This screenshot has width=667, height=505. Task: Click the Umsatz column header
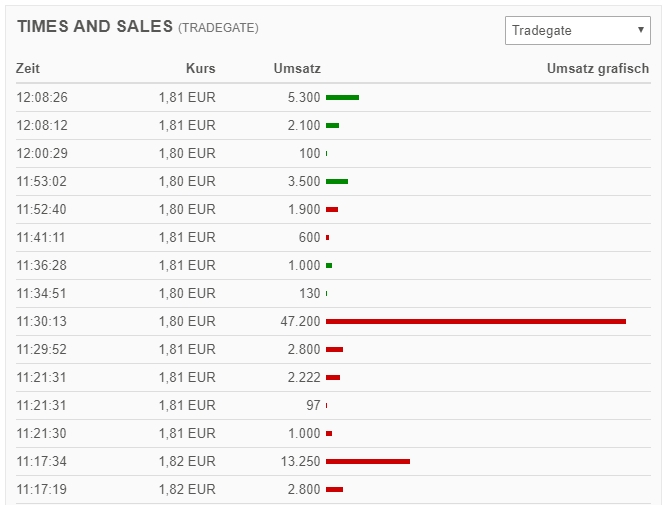297,69
